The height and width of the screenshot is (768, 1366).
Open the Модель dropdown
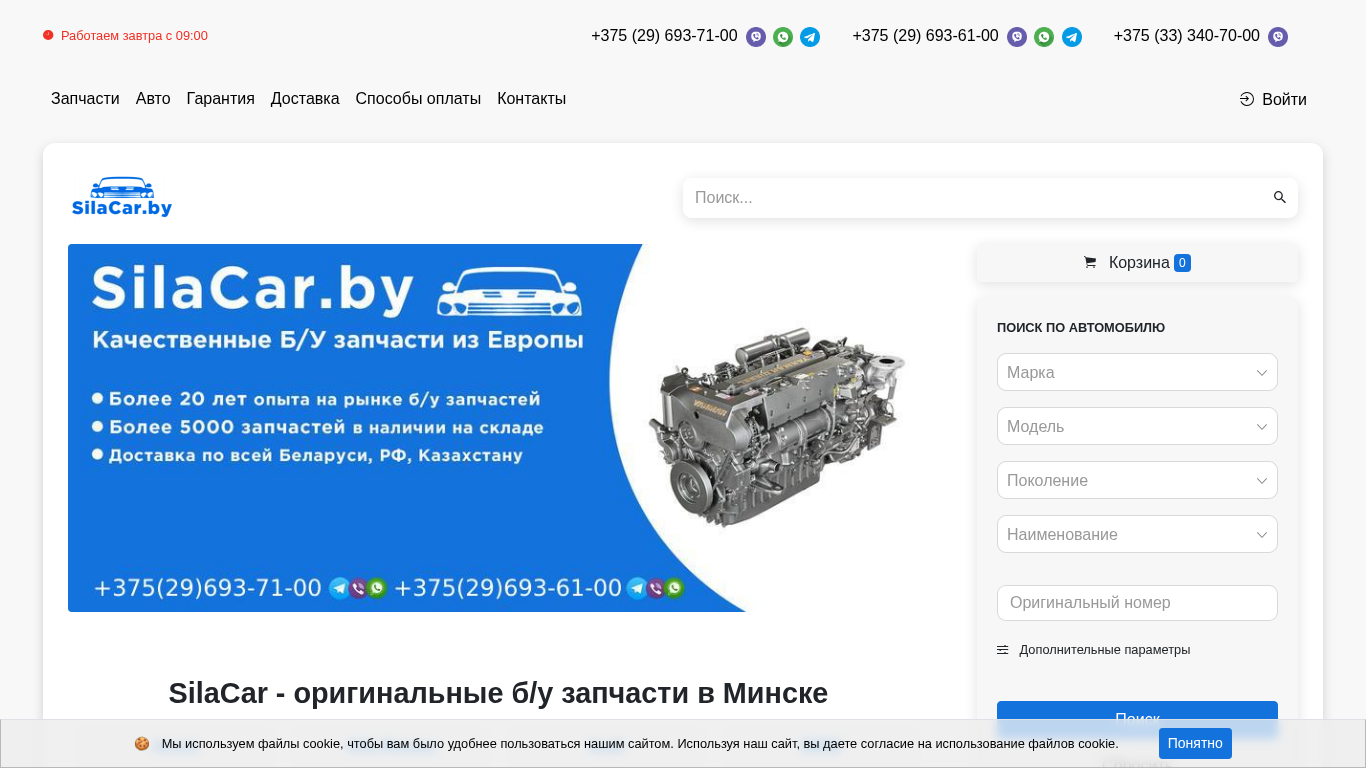pyautogui.click(x=1137, y=426)
